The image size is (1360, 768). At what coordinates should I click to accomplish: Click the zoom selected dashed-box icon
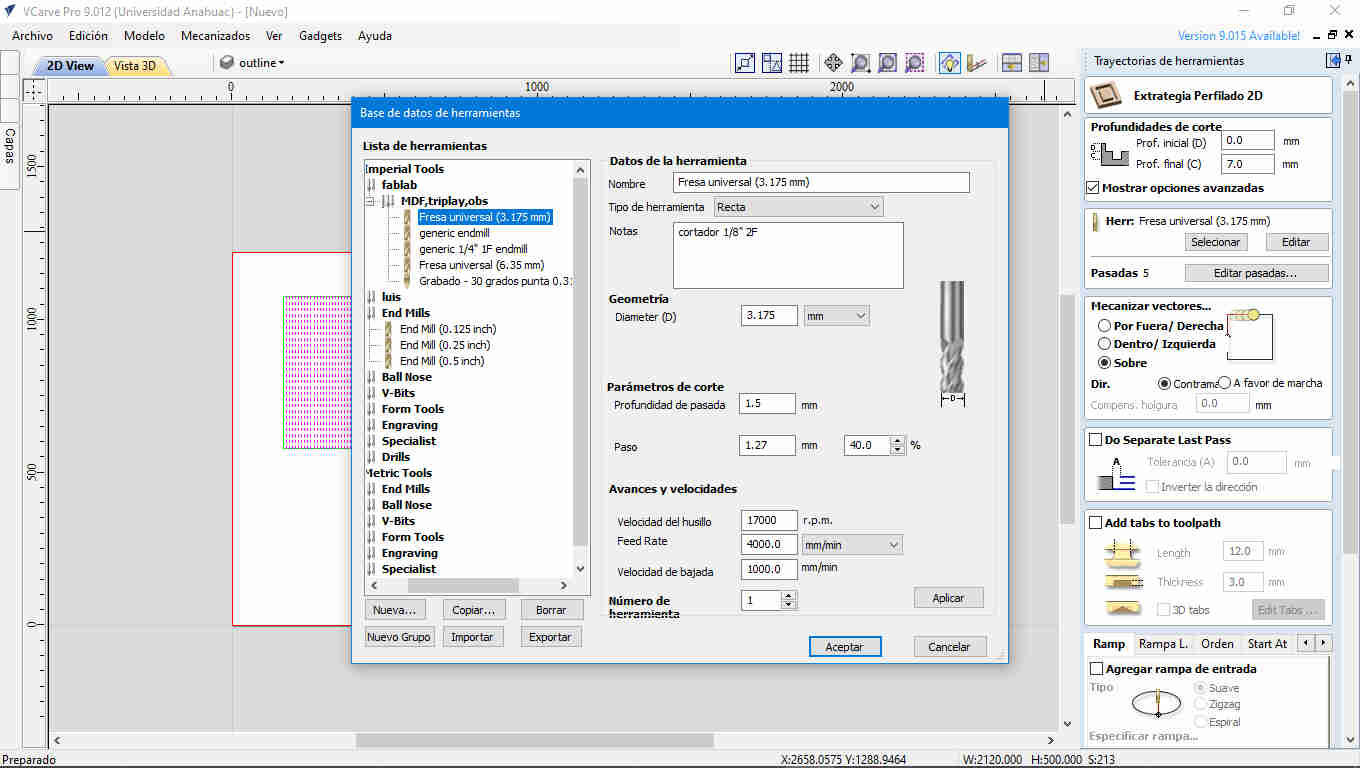click(914, 63)
